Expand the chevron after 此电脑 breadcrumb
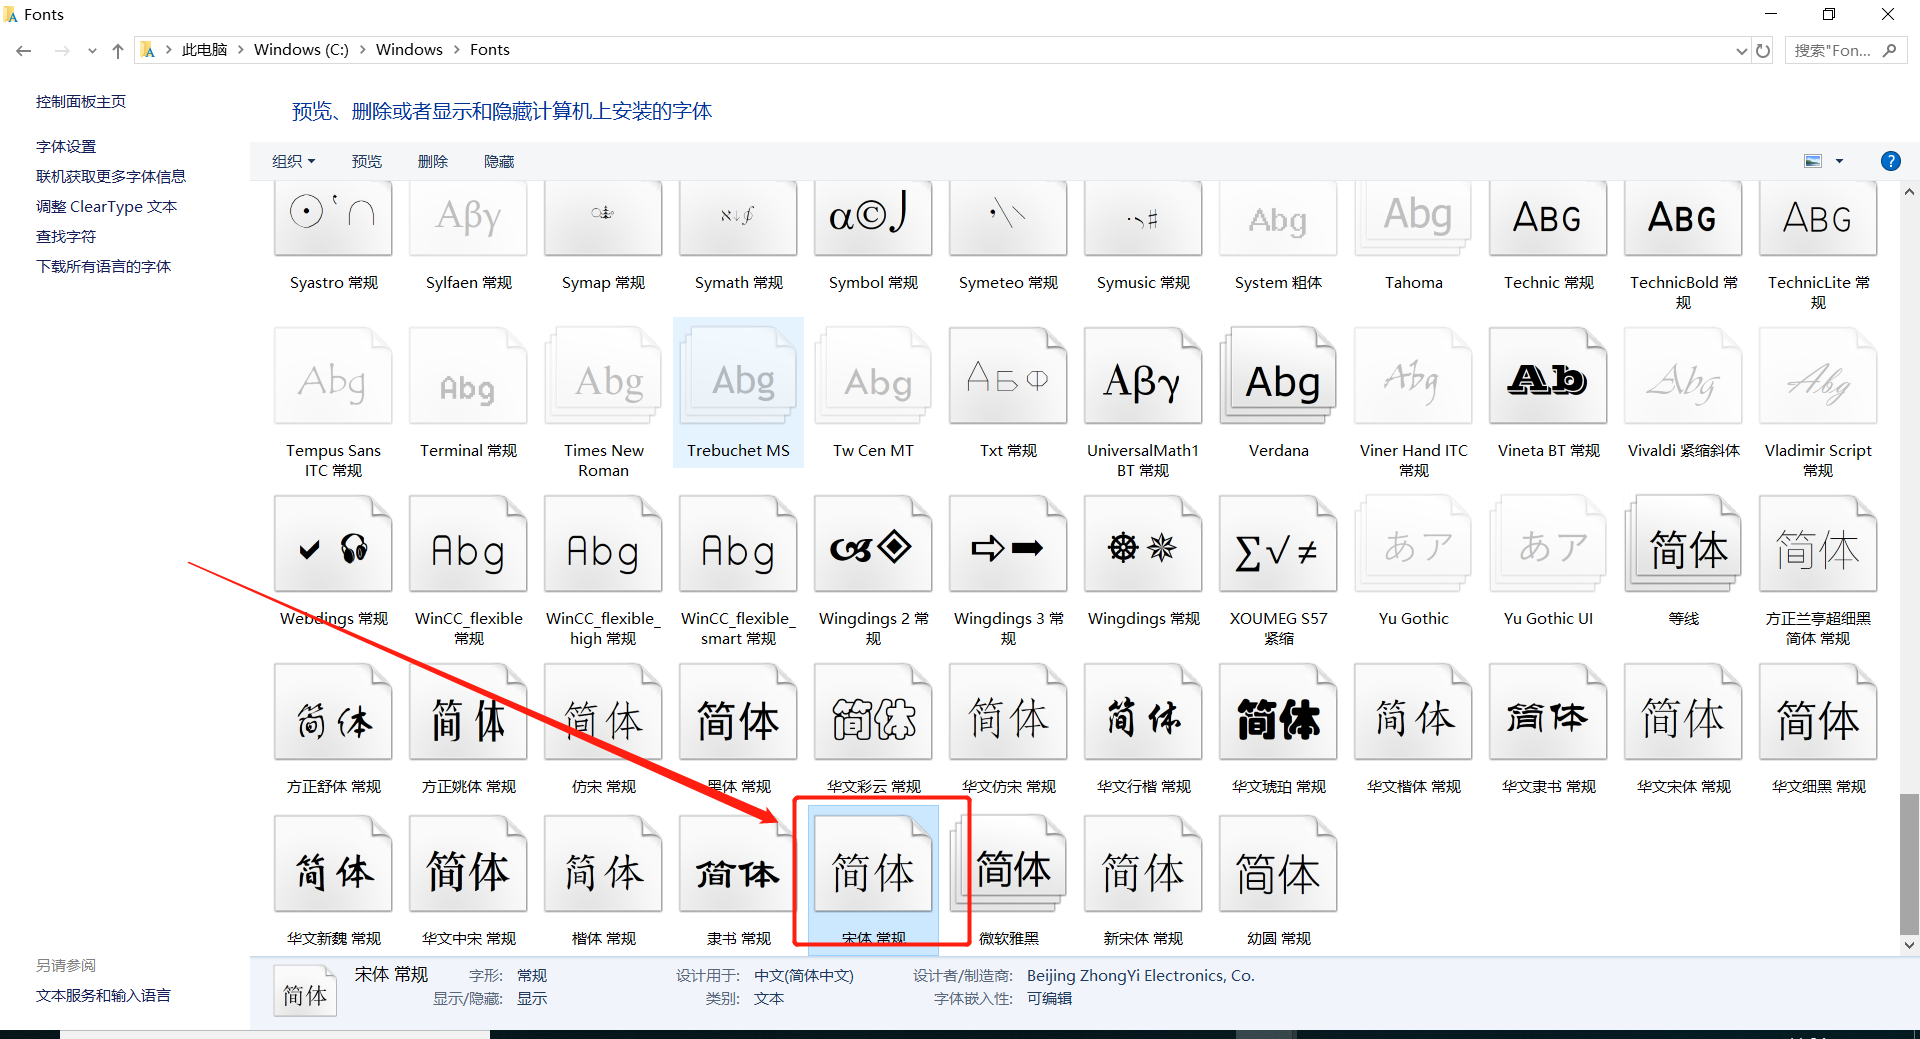Screen dimensions: 1920x1039 tap(240, 50)
